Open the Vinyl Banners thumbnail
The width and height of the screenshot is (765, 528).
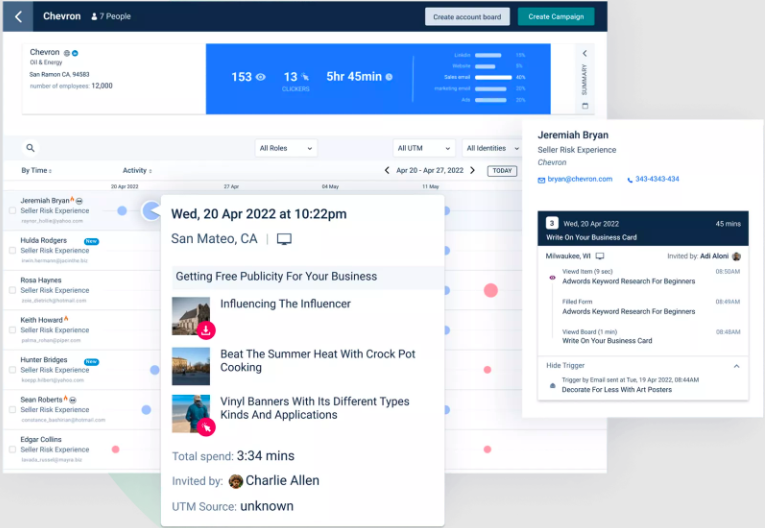point(191,413)
